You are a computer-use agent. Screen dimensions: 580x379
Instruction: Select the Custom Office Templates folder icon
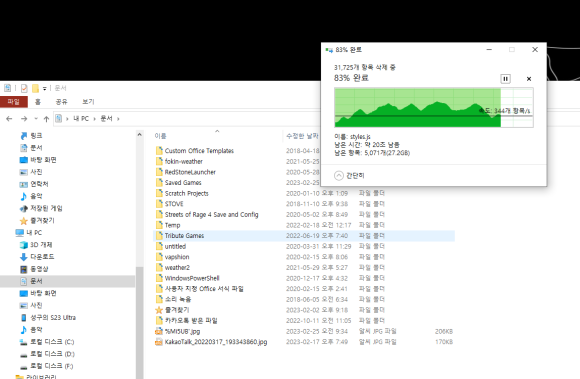click(159, 150)
